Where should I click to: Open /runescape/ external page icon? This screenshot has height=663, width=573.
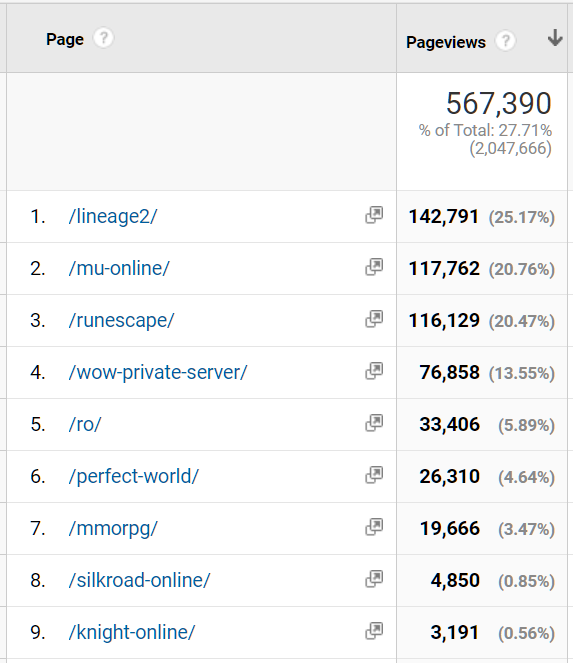click(x=374, y=319)
